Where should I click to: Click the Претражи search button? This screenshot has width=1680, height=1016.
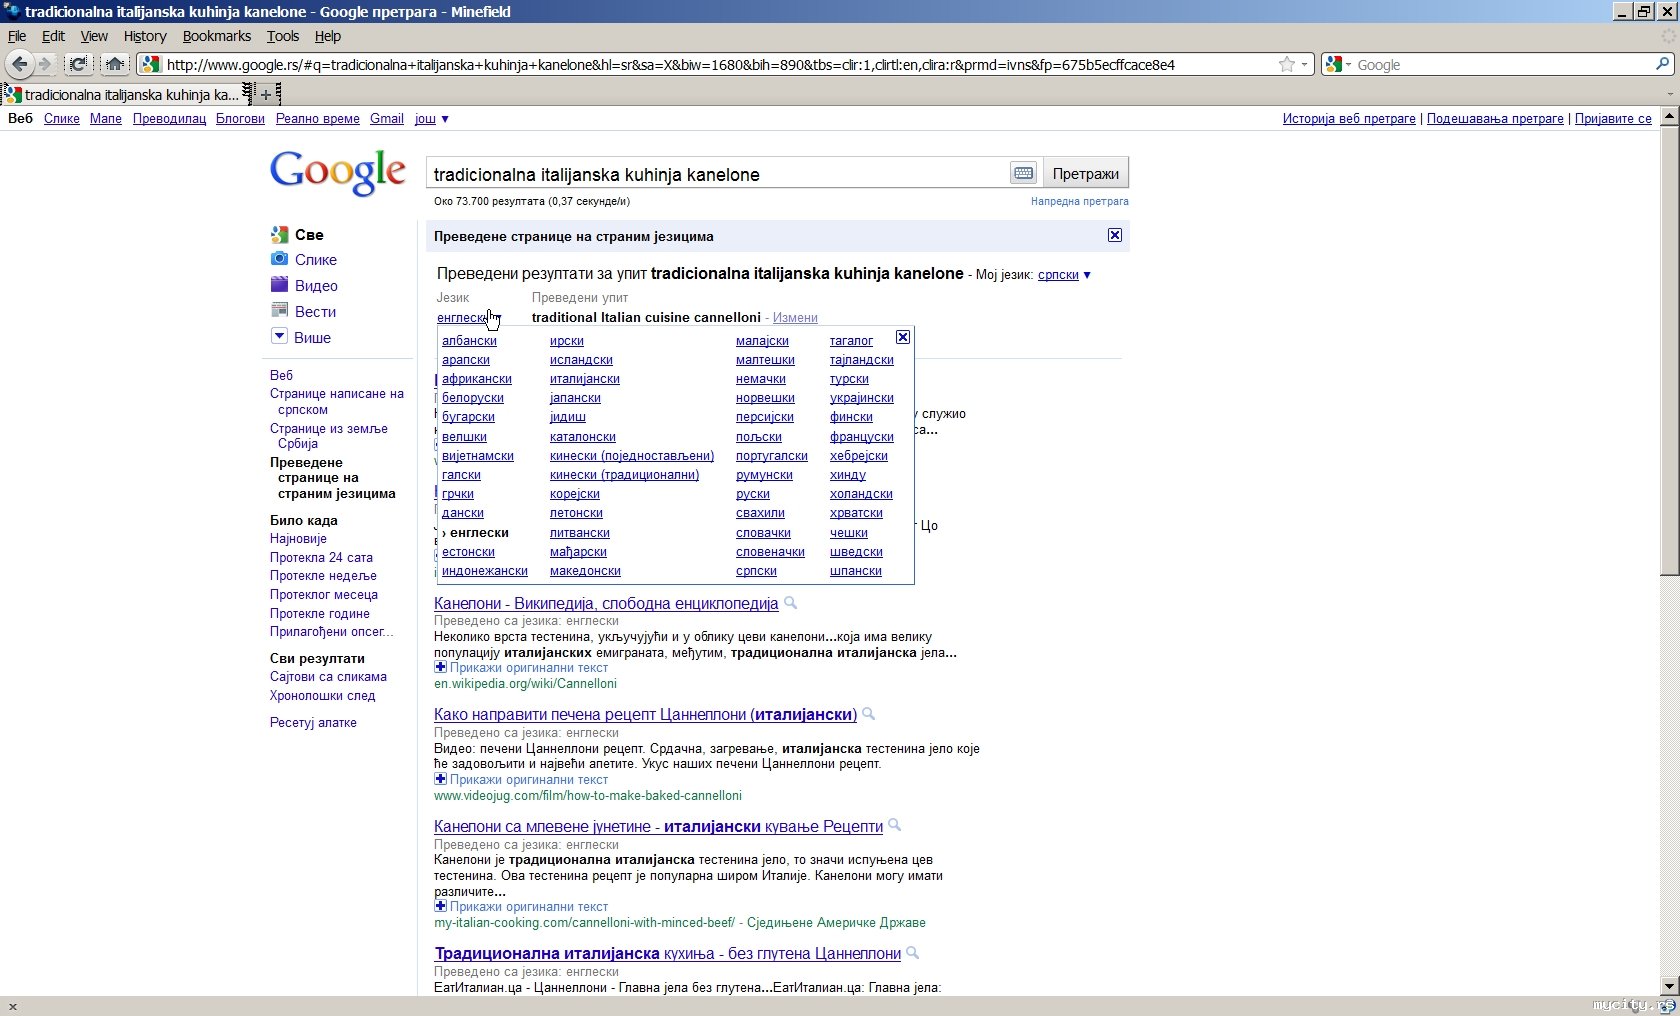click(1086, 173)
